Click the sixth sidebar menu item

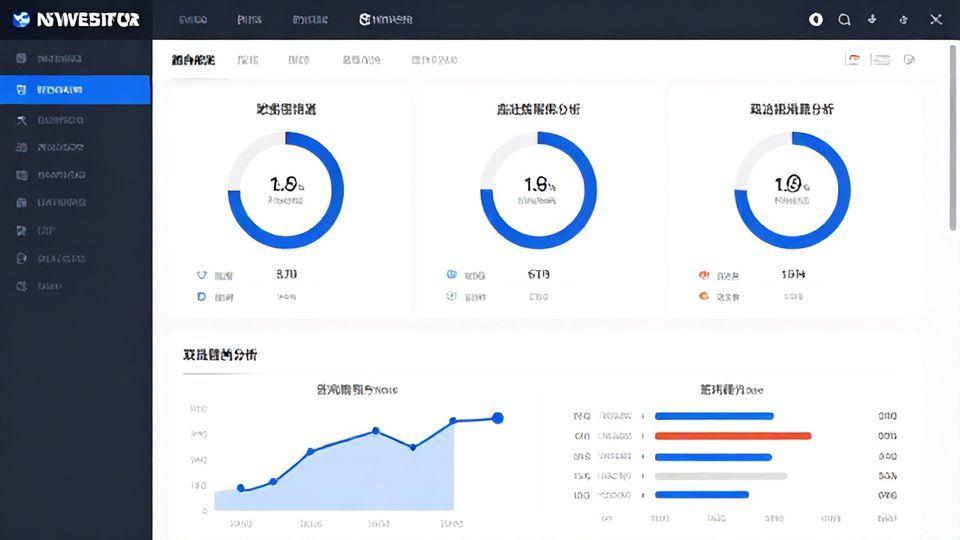point(60,202)
